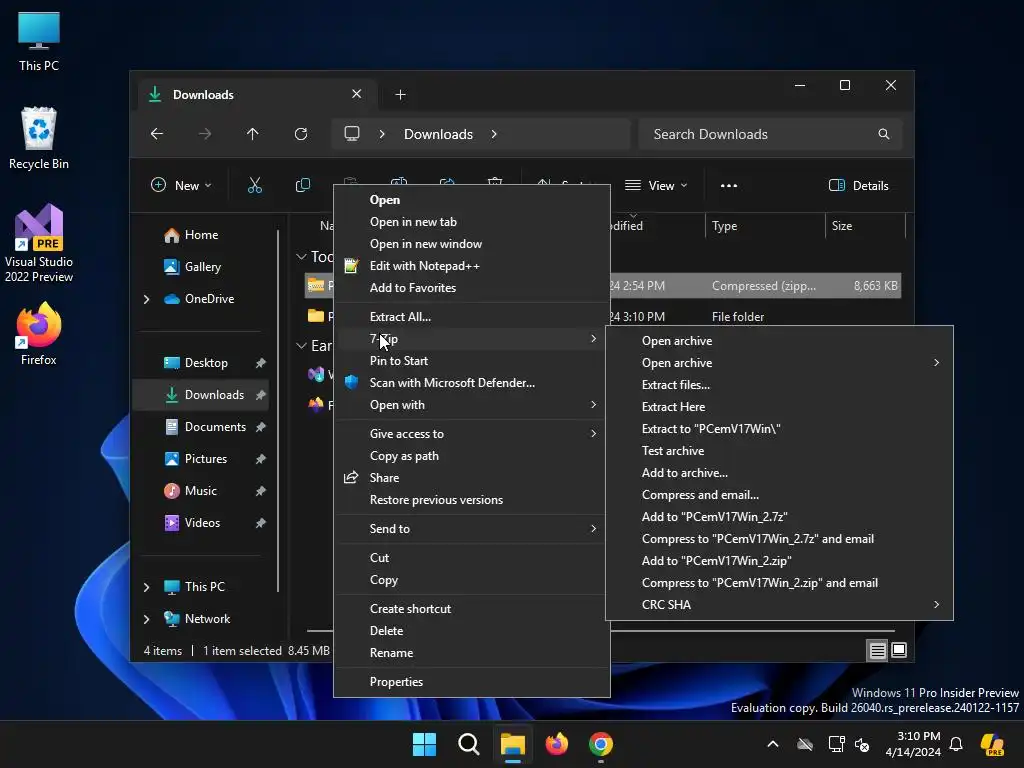Open the Open with submenu
This screenshot has width=1024, height=768.
472,405
